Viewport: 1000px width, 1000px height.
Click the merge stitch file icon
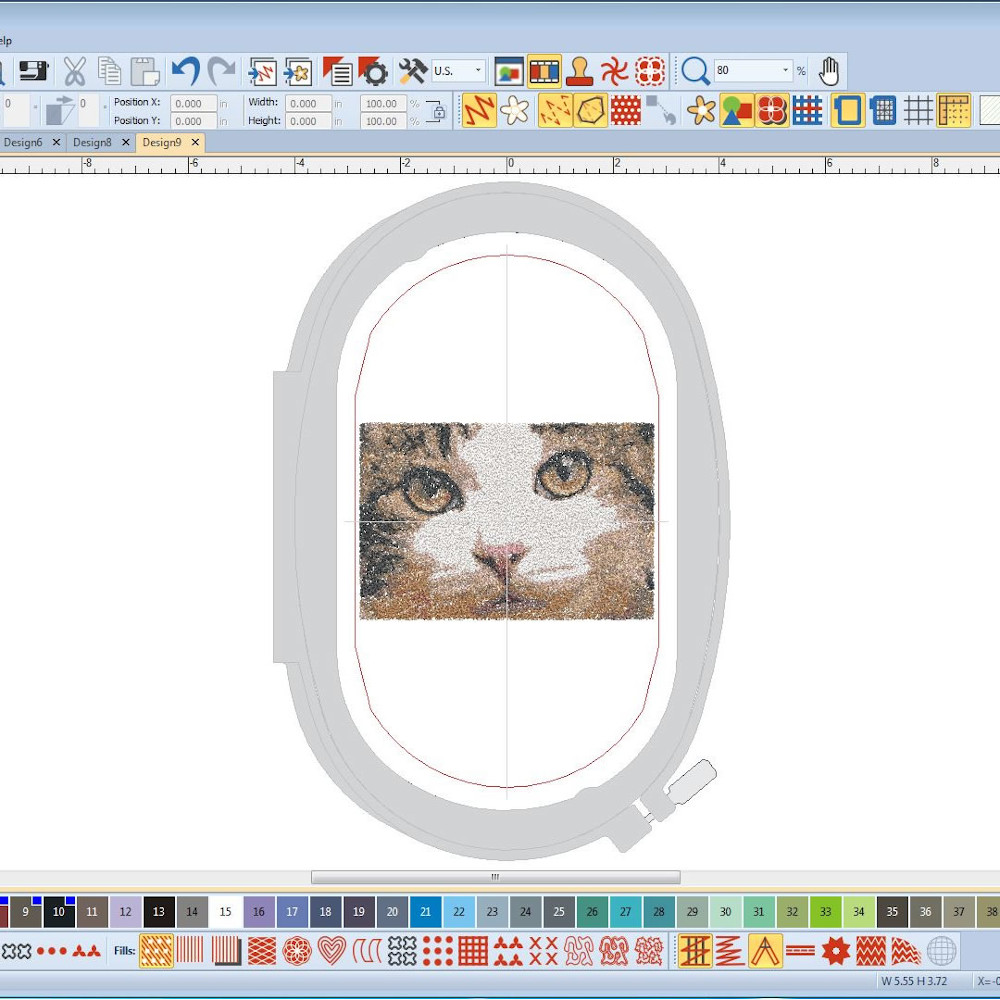(262, 71)
